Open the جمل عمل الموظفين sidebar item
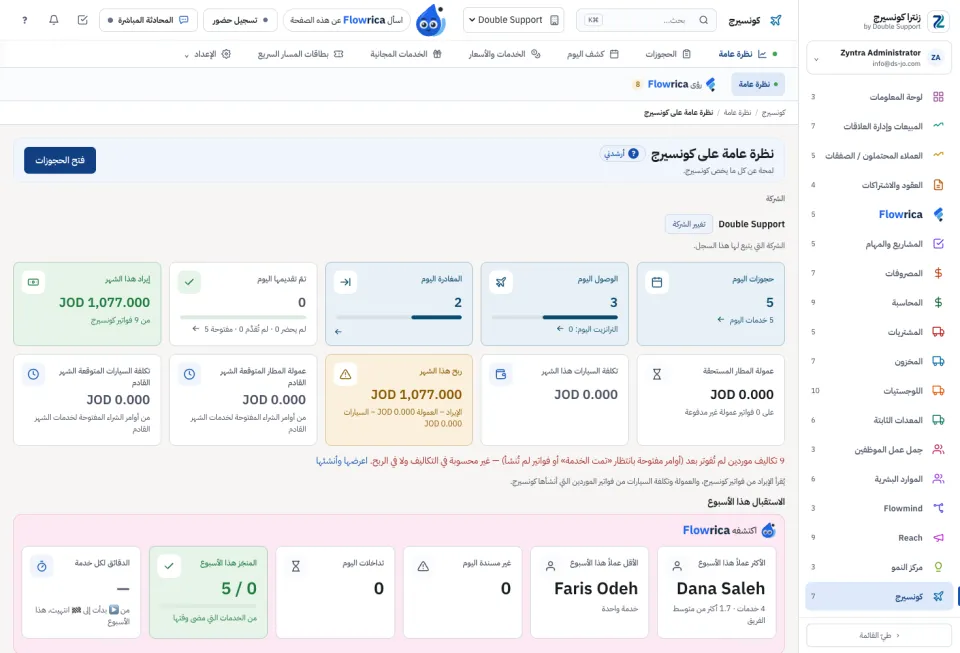The height and width of the screenshot is (653, 960). 879,449
